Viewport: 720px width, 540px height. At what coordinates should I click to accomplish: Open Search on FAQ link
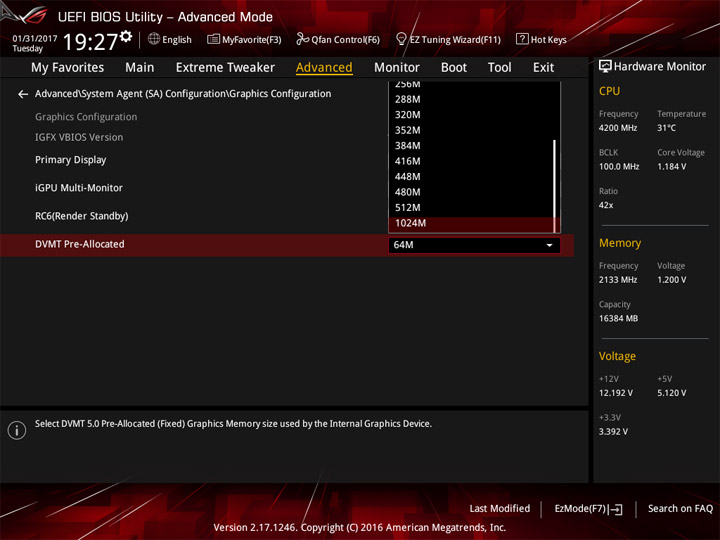pyautogui.click(x=680, y=509)
